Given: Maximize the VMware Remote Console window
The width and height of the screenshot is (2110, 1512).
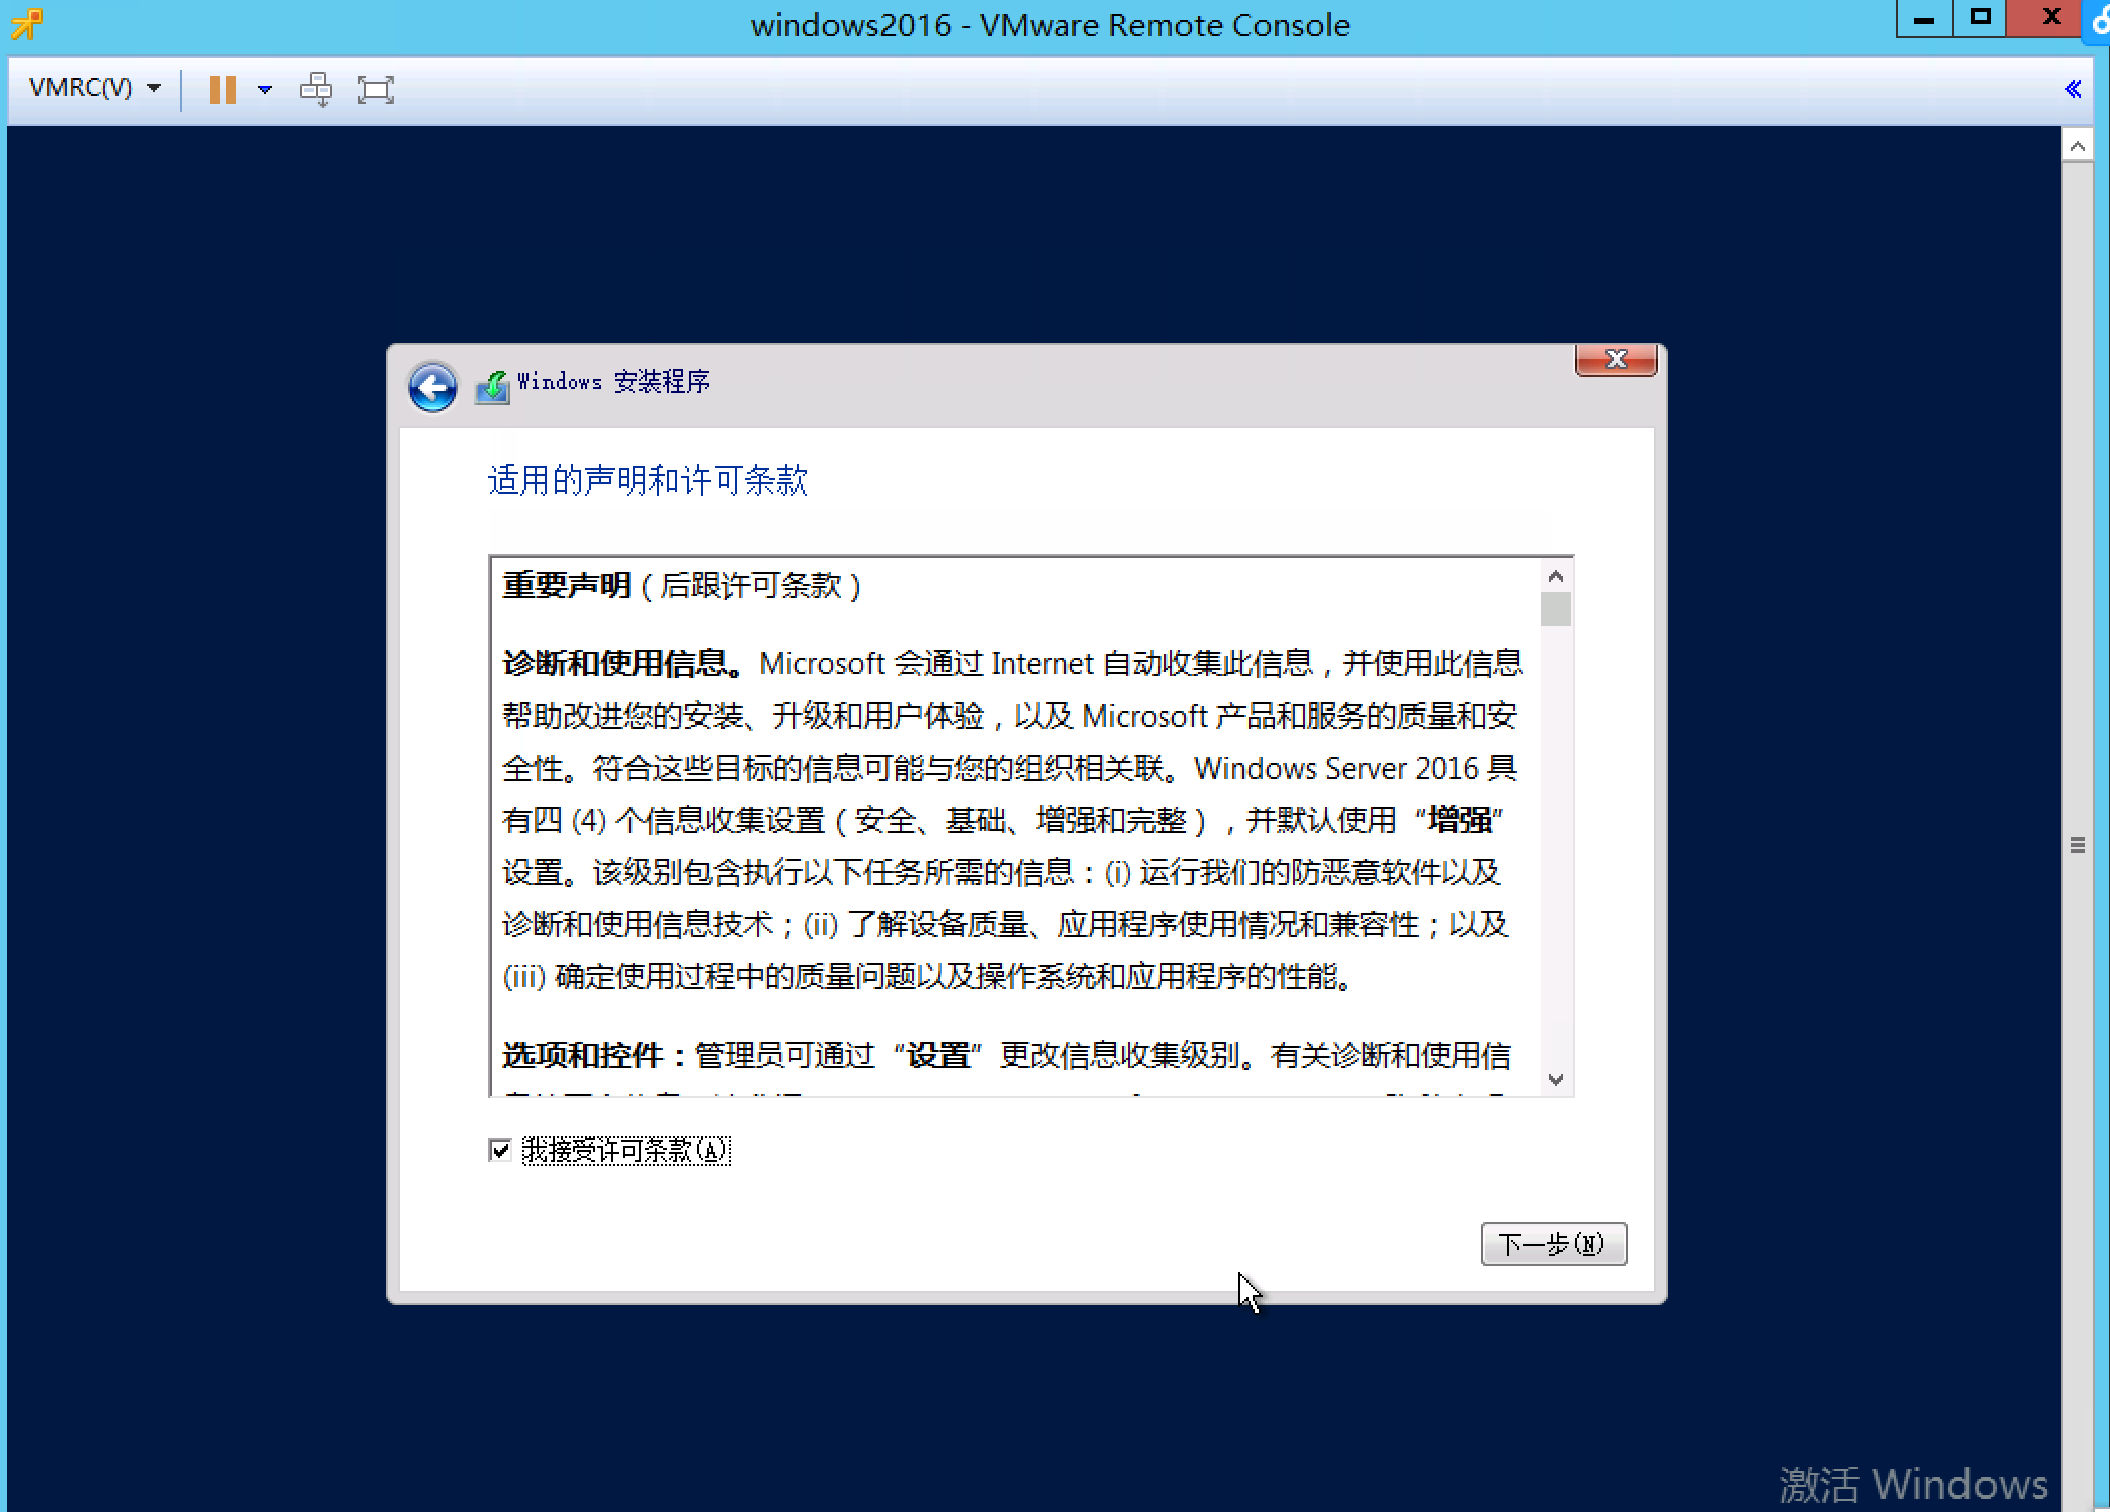Looking at the screenshot, I should click(1979, 19).
